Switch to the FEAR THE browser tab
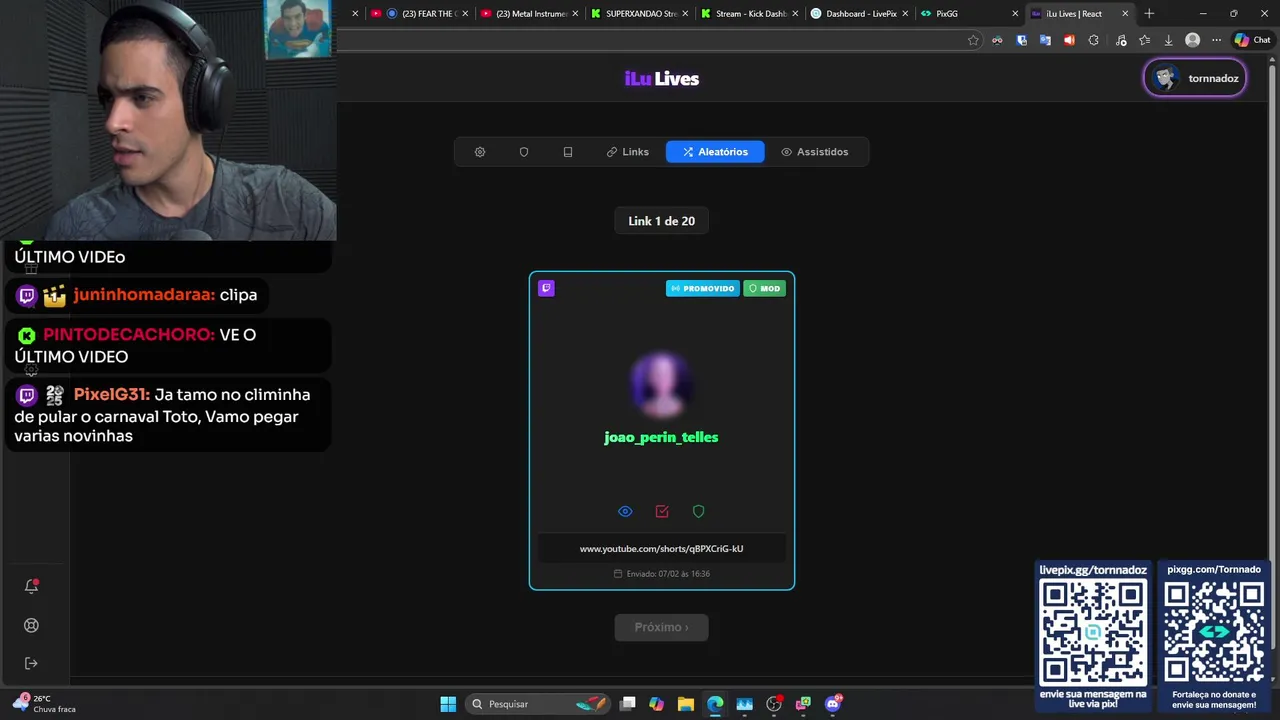The width and height of the screenshot is (1280, 720). 420,14
